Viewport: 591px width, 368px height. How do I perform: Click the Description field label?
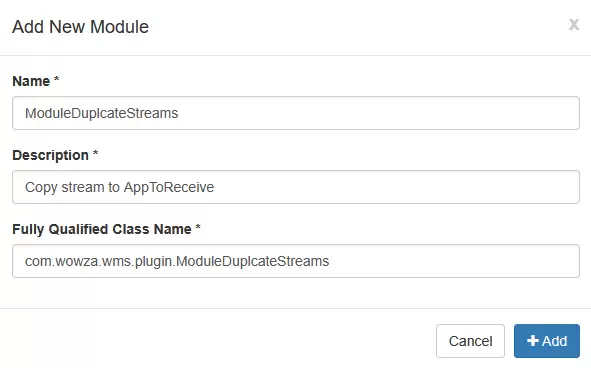point(51,155)
